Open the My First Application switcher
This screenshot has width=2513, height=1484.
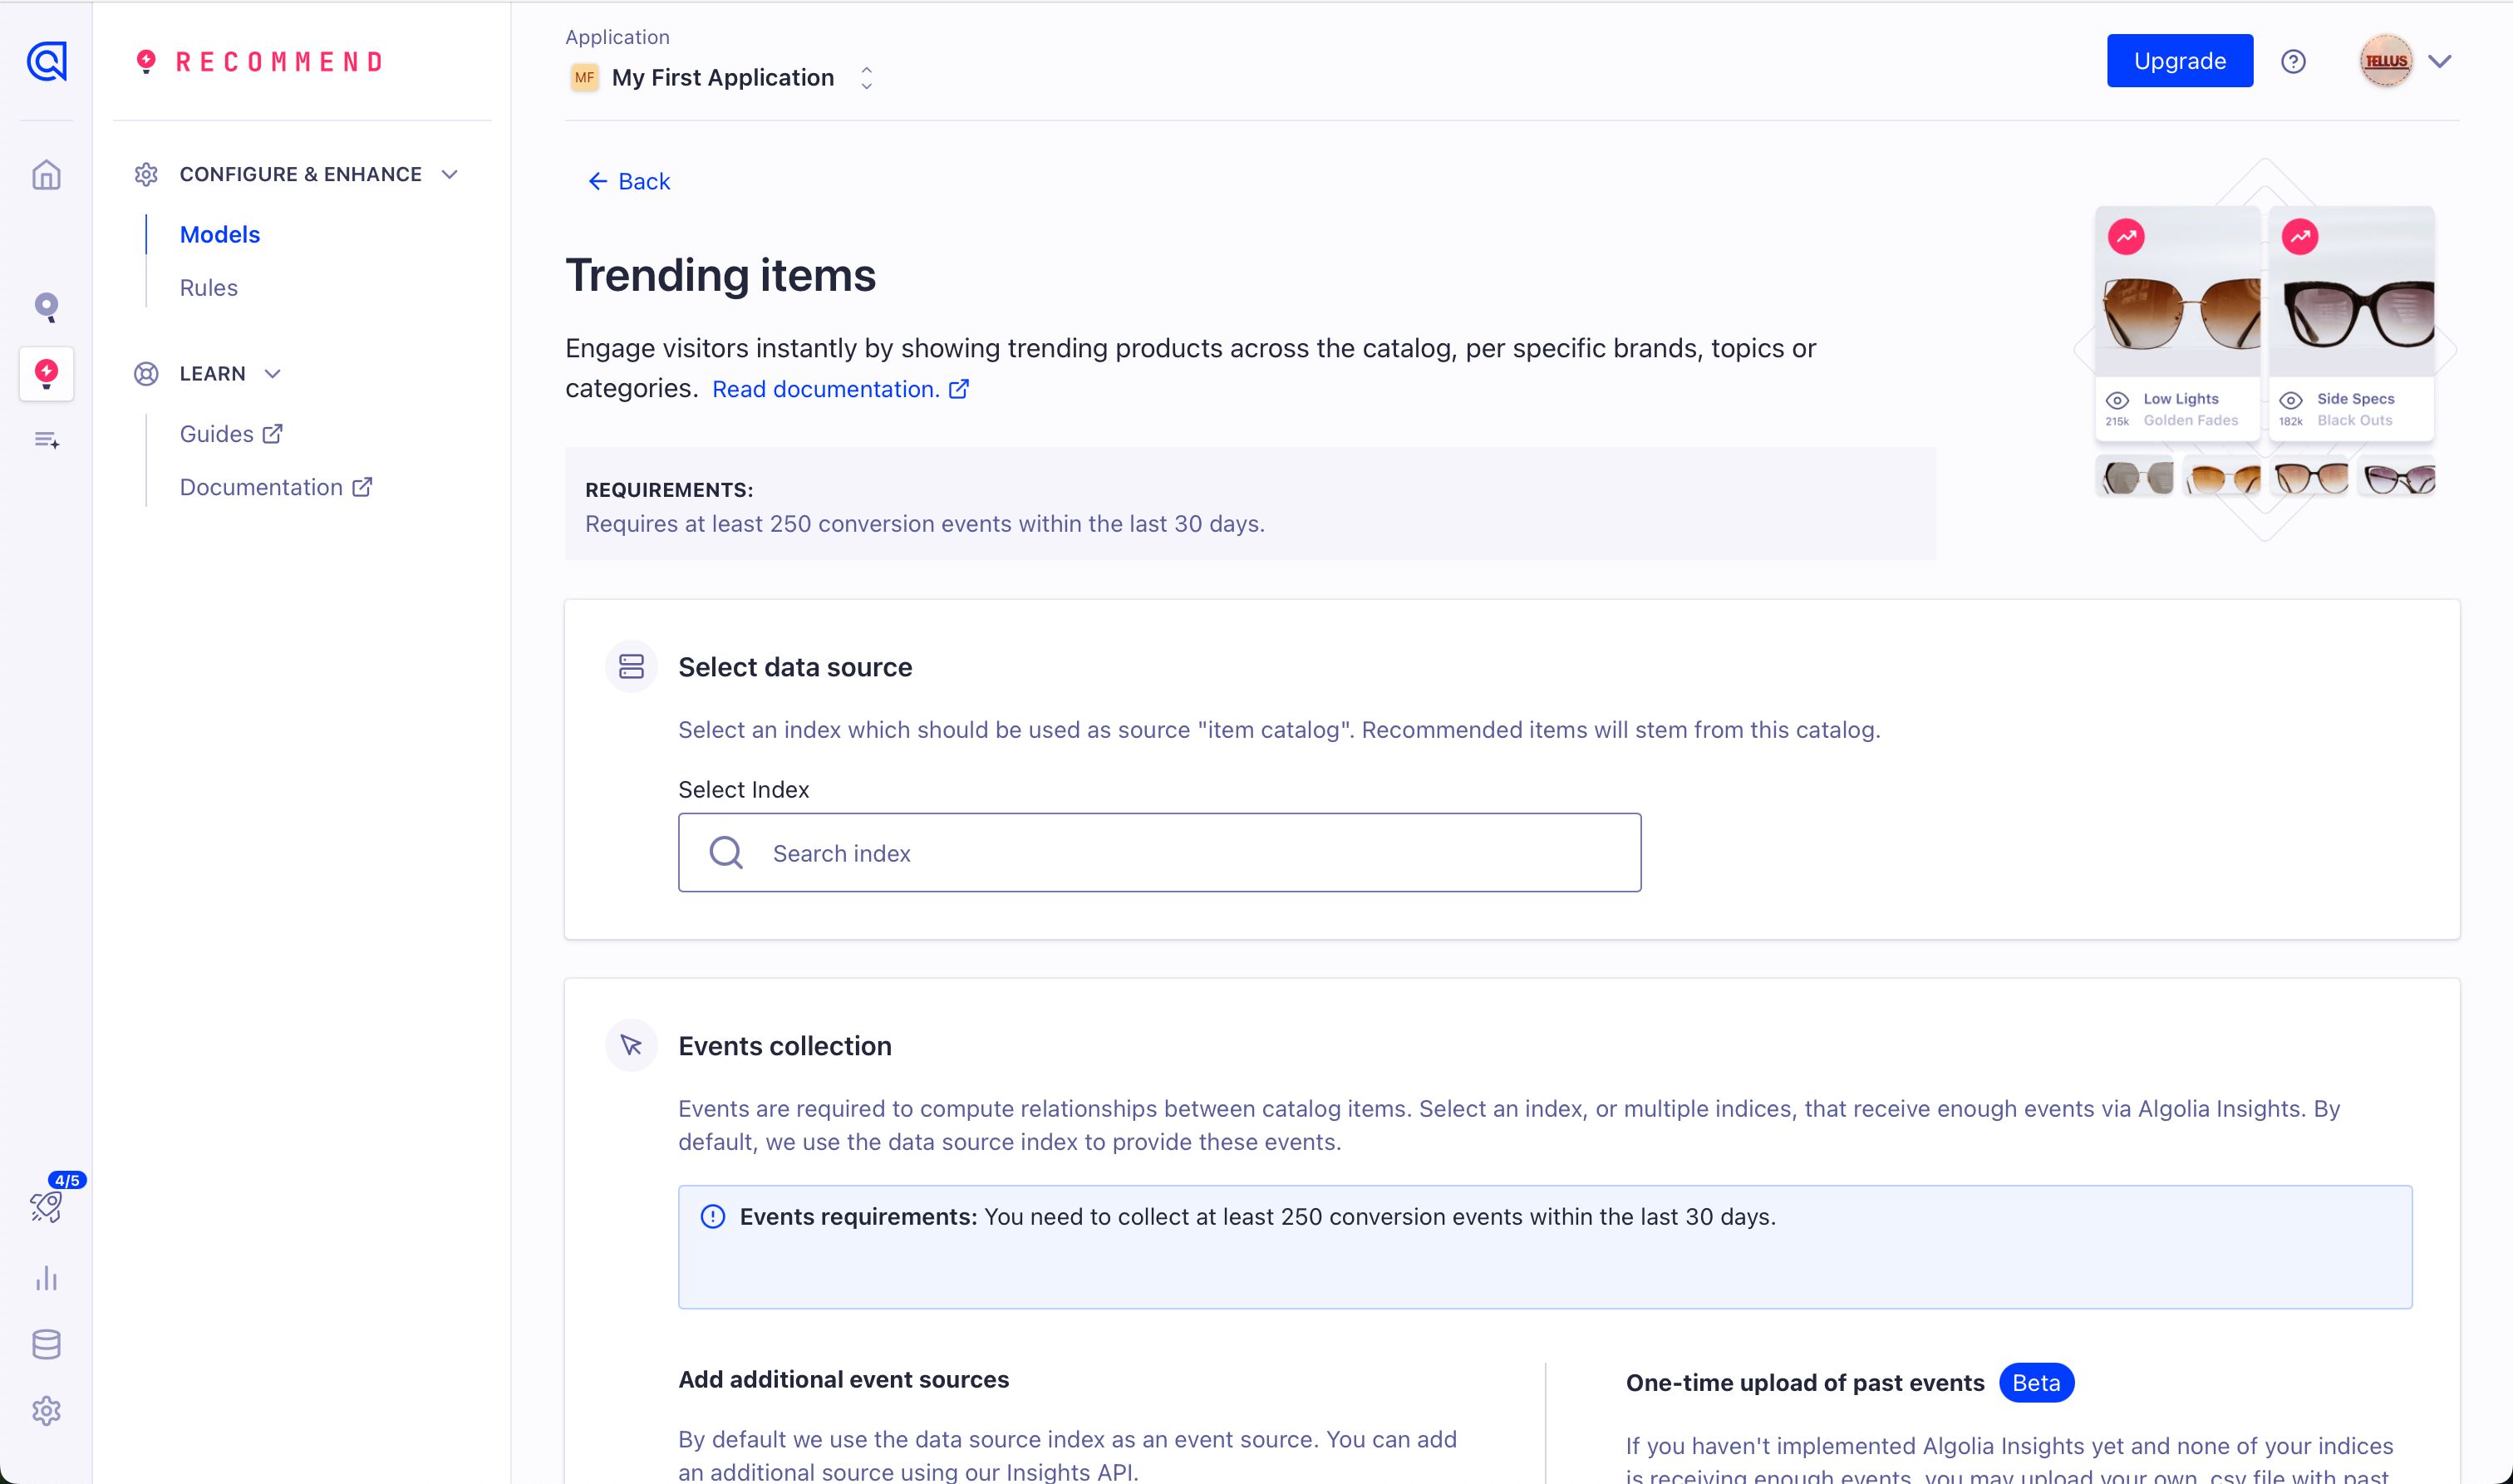(x=722, y=77)
